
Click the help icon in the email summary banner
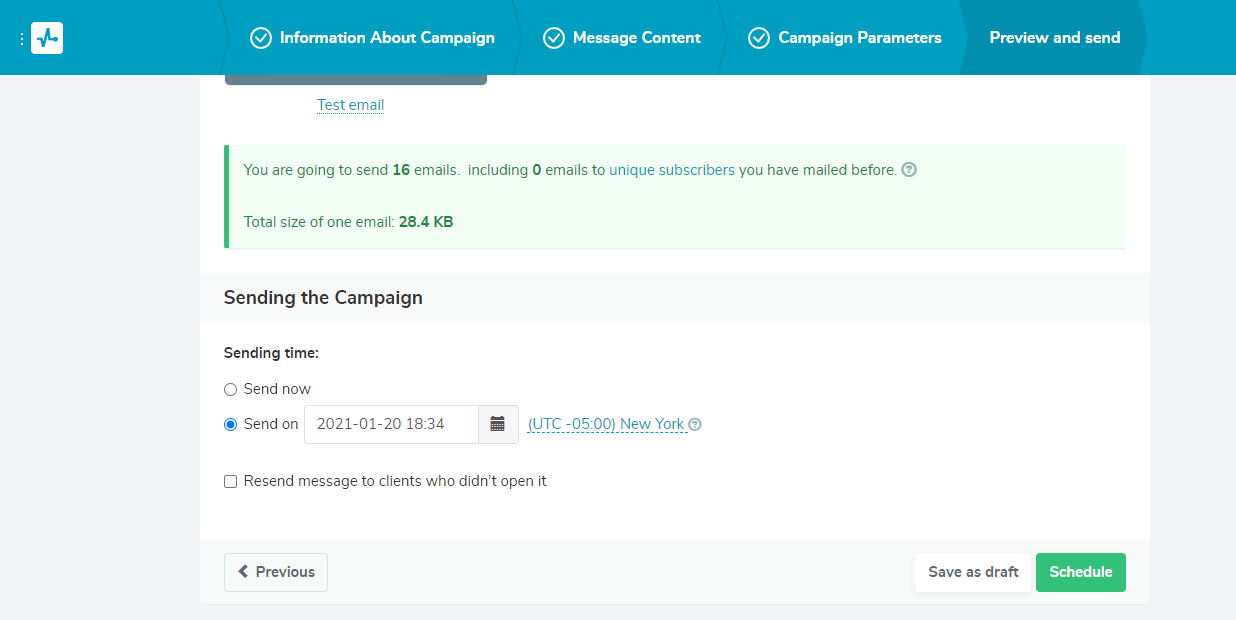click(908, 170)
